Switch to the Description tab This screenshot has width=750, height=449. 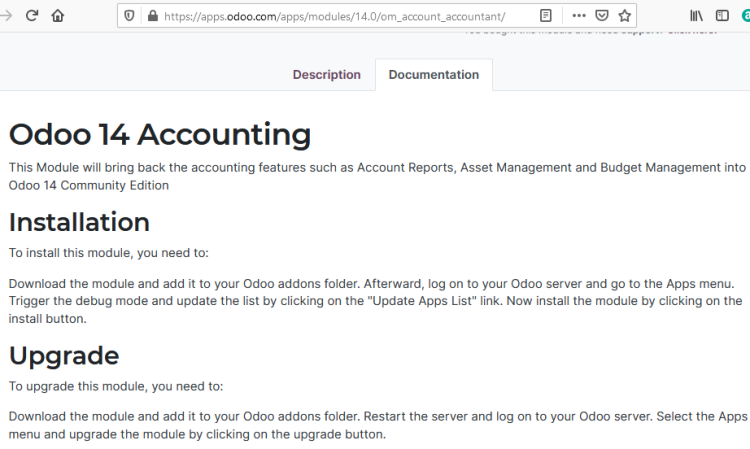click(327, 75)
